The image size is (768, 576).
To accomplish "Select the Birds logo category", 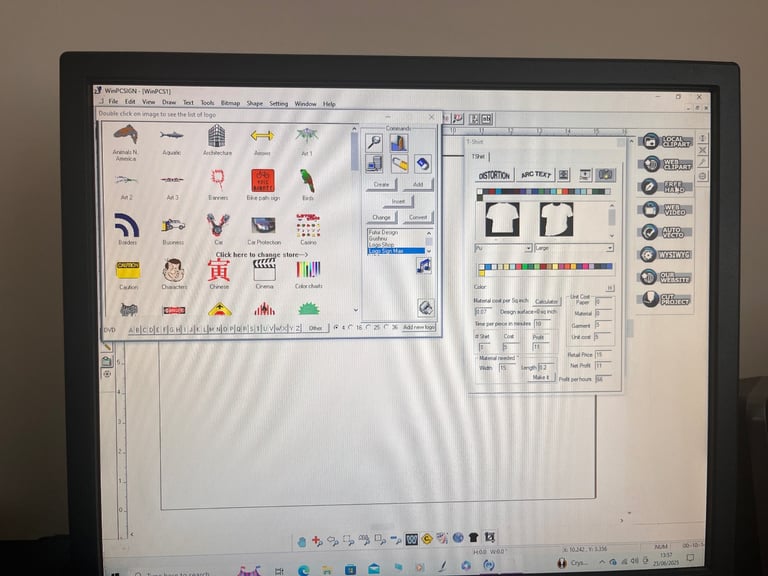I will [x=308, y=185].
